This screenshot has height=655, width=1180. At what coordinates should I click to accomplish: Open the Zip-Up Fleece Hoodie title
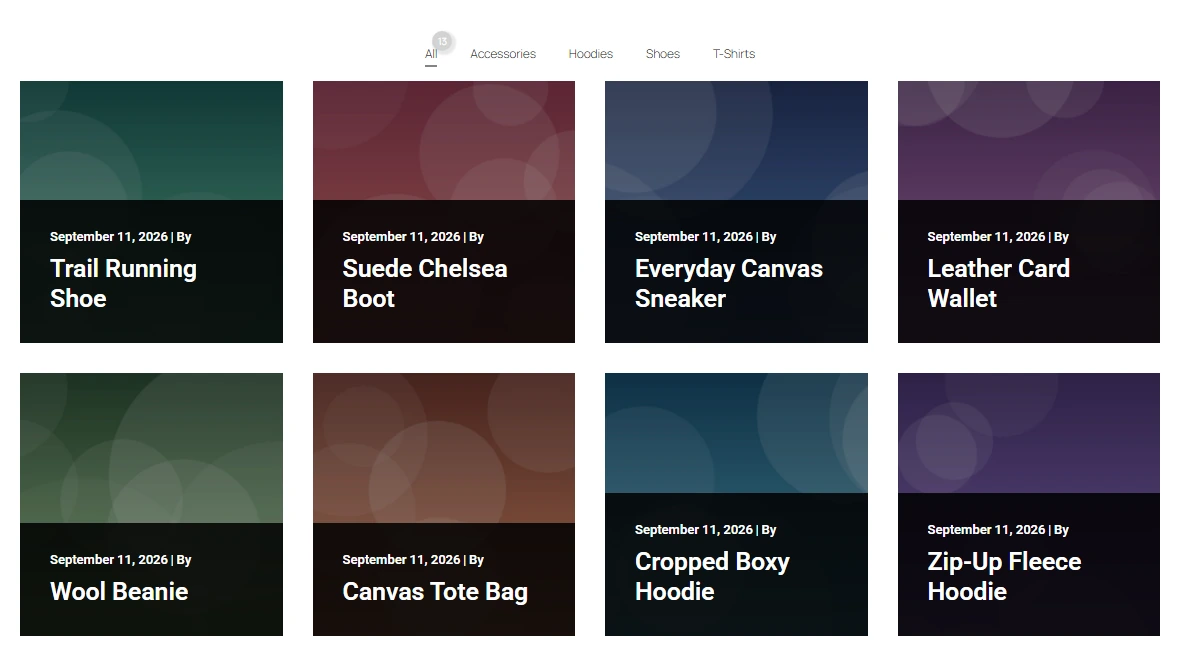1004,577
